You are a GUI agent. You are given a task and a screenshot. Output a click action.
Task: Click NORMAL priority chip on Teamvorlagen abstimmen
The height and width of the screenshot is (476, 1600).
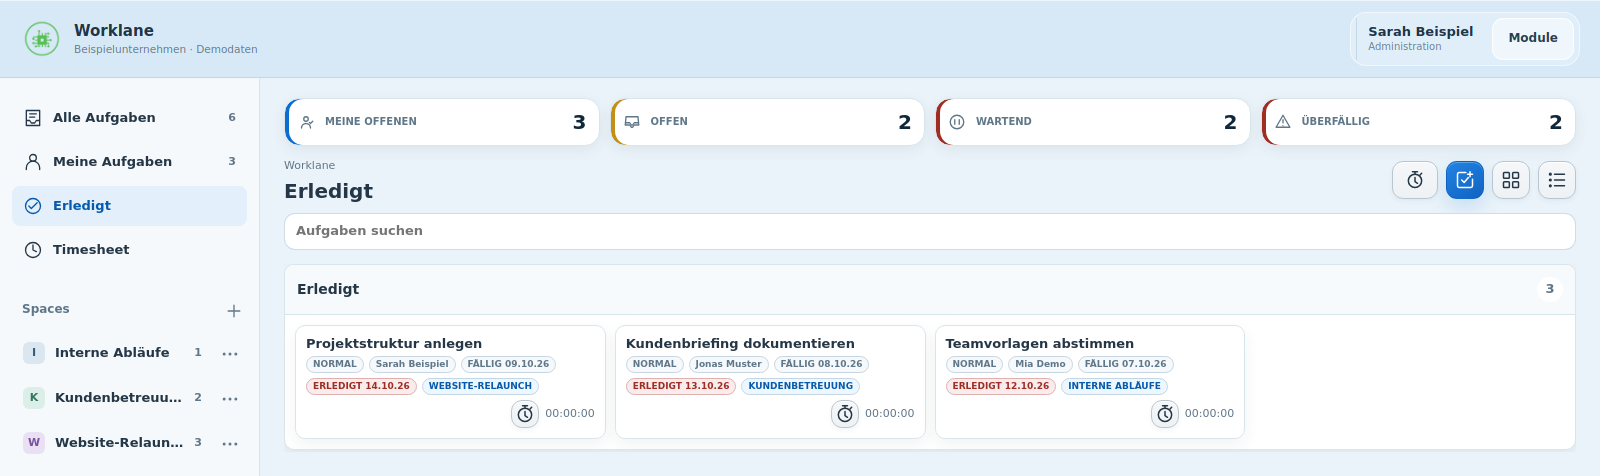974,364
